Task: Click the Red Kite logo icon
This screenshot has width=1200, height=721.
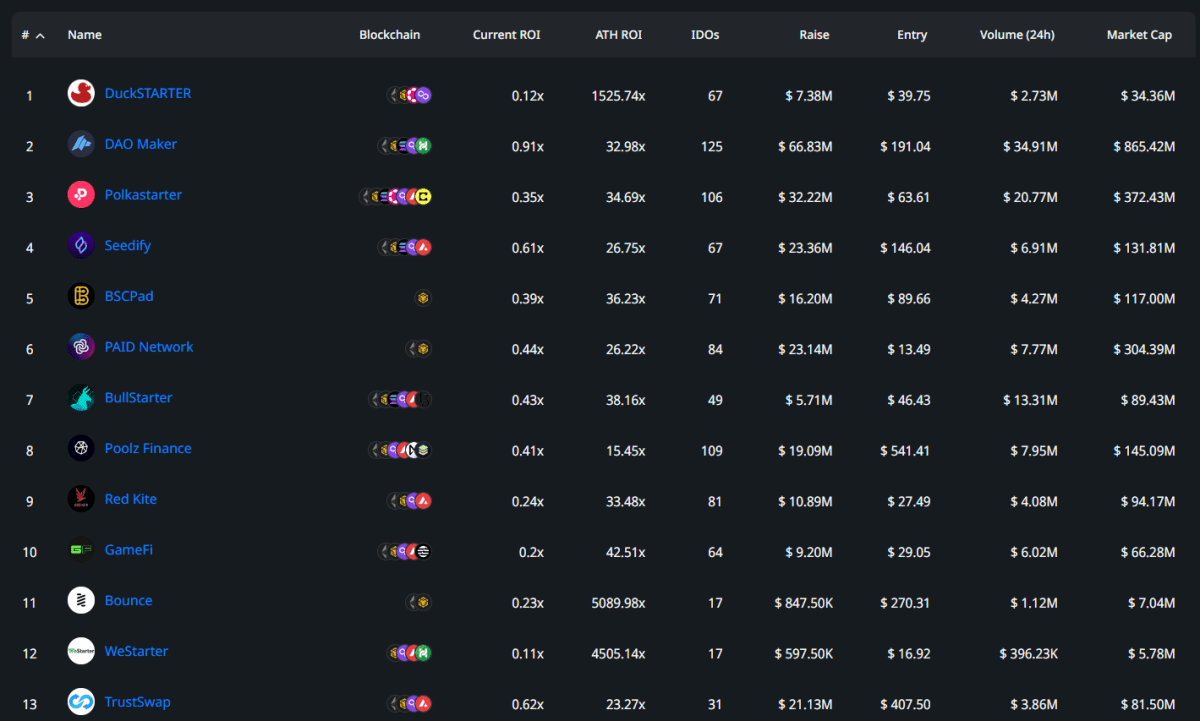Action: tap(81, 499)
